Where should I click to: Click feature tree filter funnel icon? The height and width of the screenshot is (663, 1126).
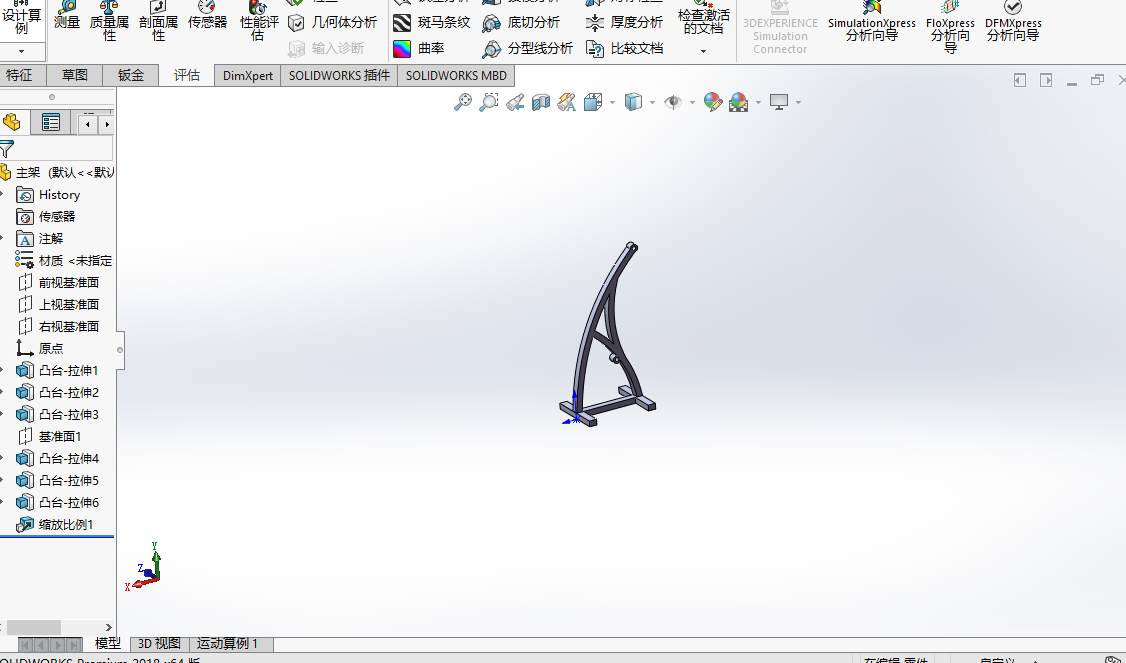pos(6,149)
